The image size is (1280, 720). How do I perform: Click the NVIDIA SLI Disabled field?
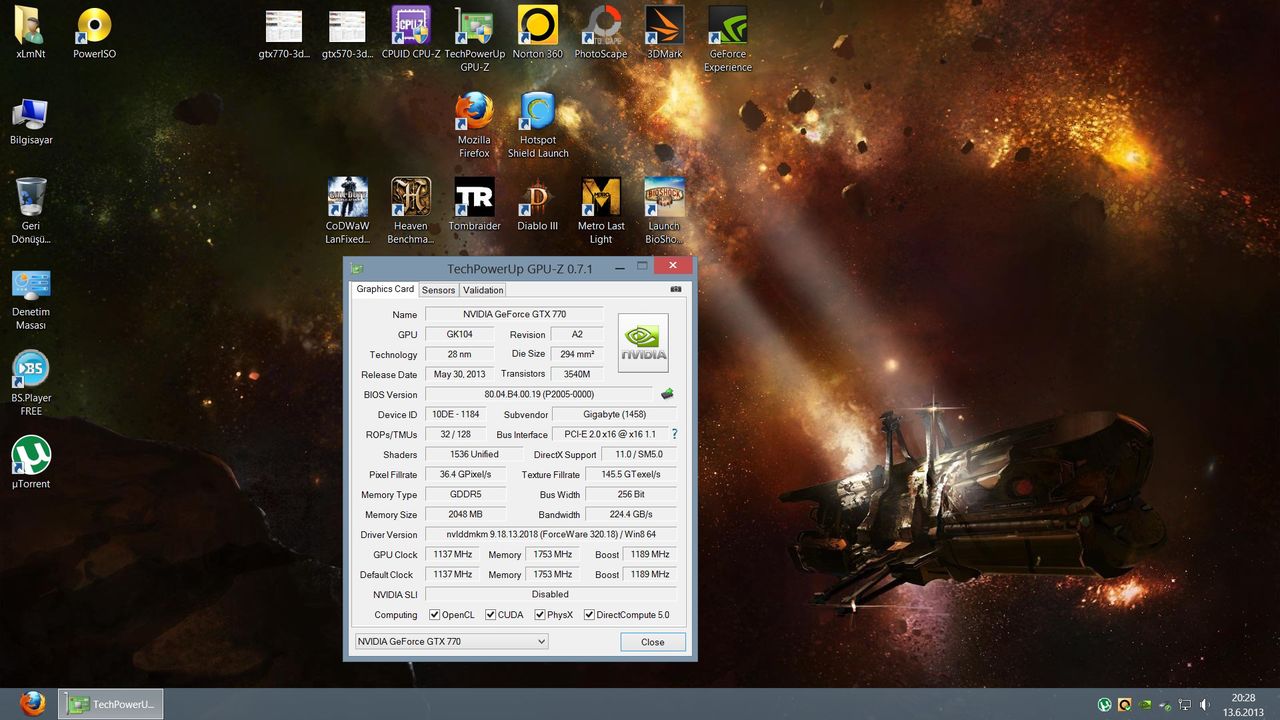click(x=550, y=594)
